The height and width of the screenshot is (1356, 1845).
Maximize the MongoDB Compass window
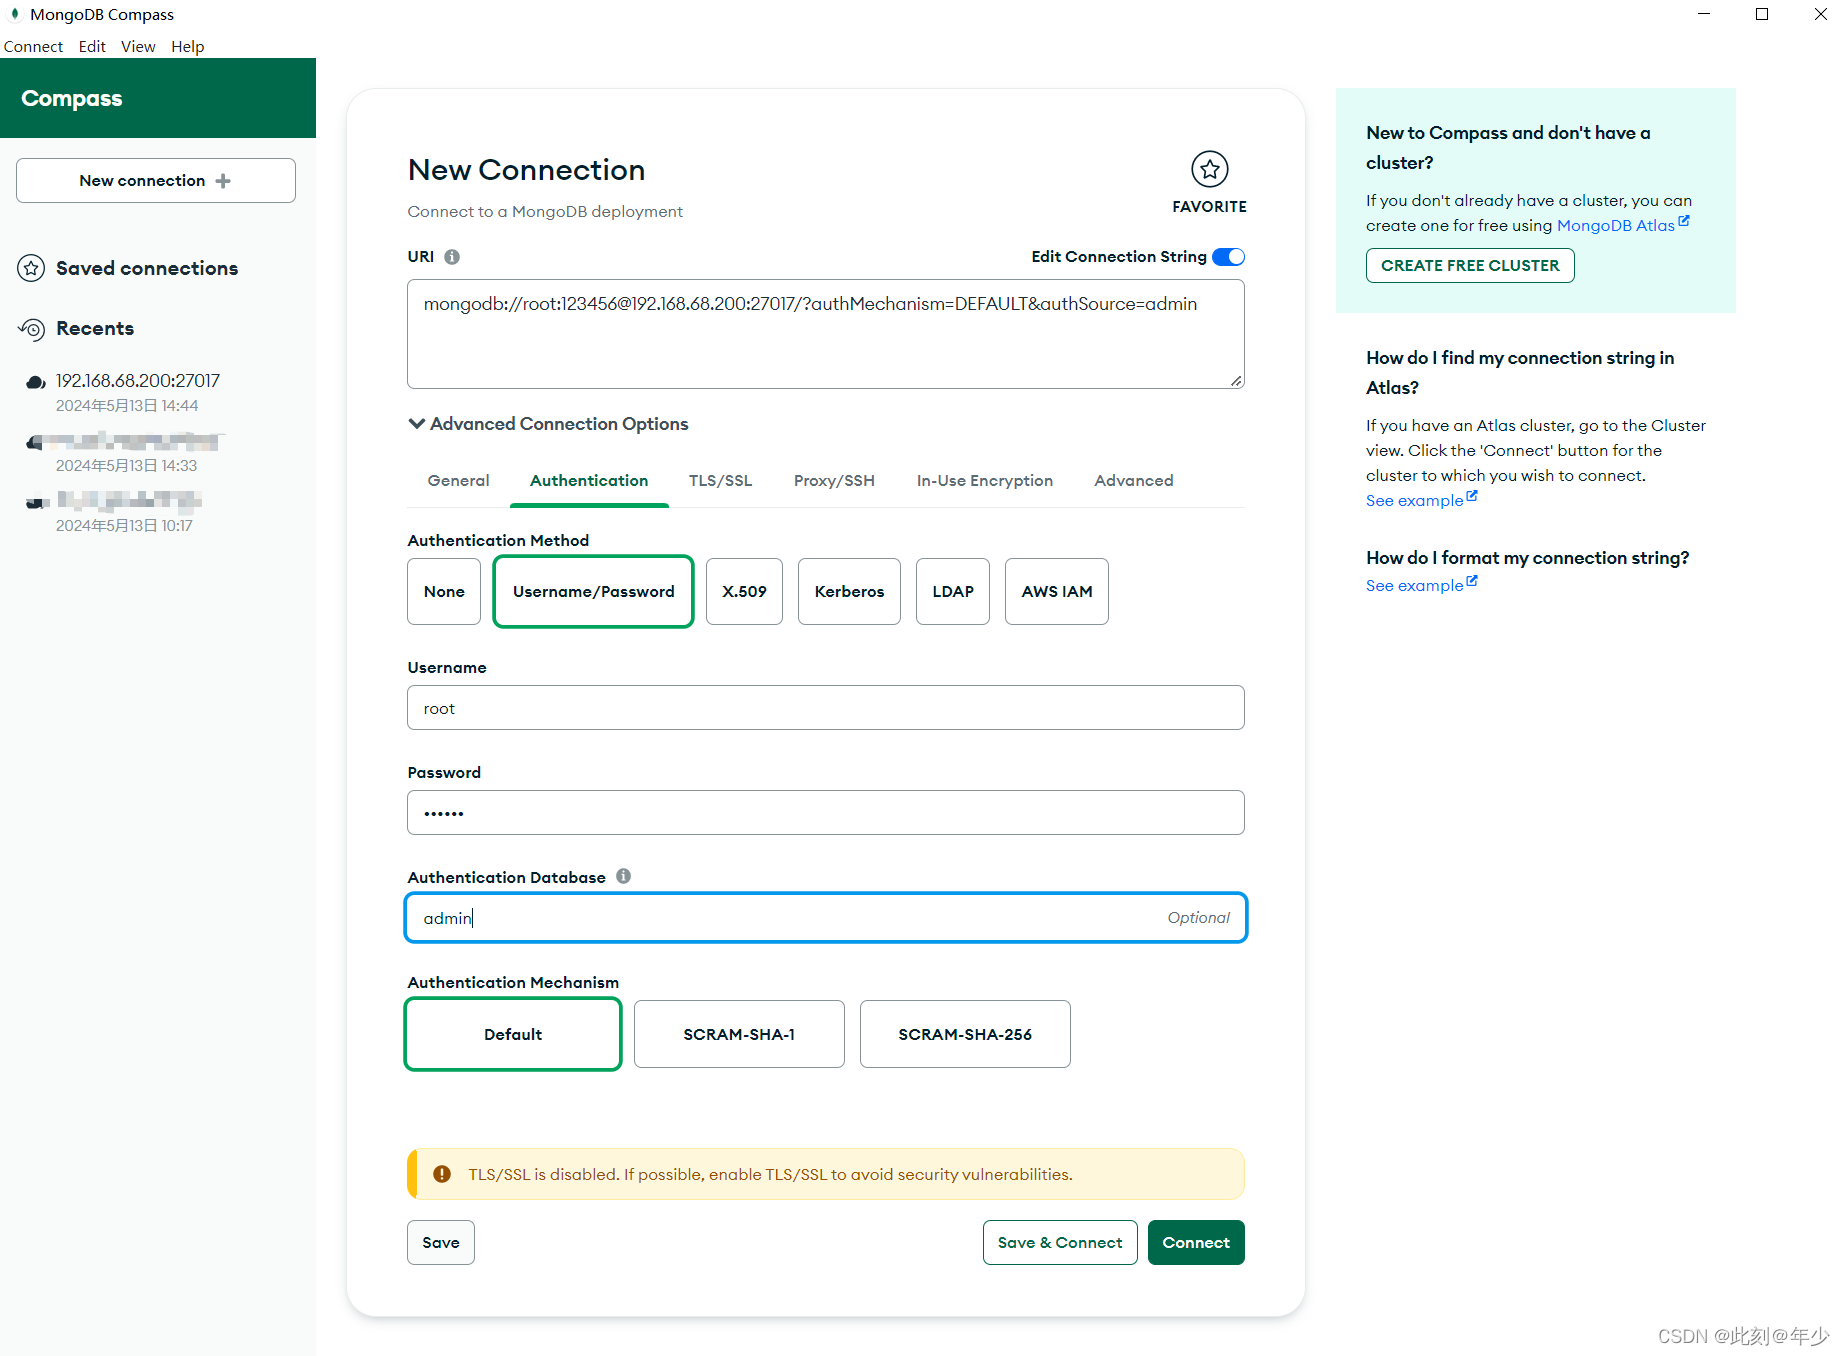(x=1762, y=14)
